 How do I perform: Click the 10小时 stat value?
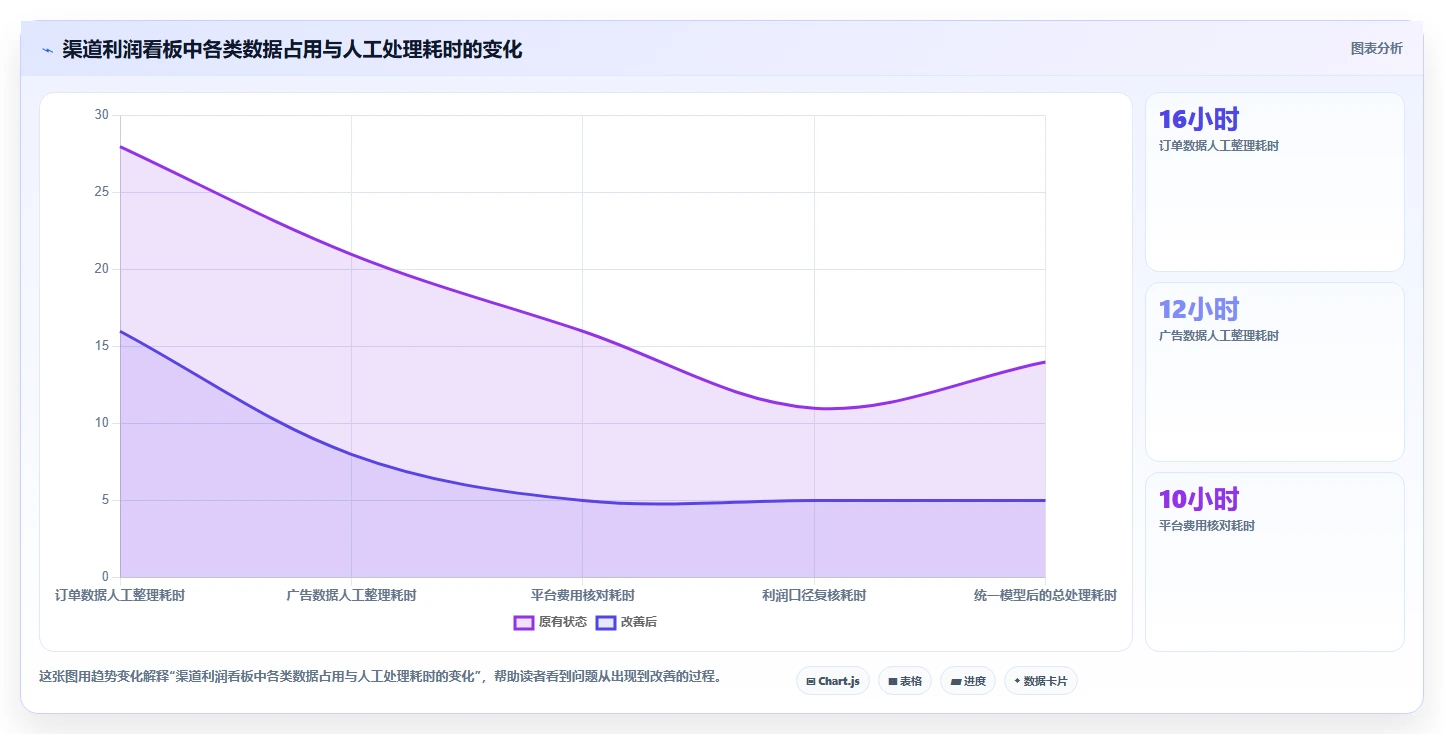pos(1199,499)
